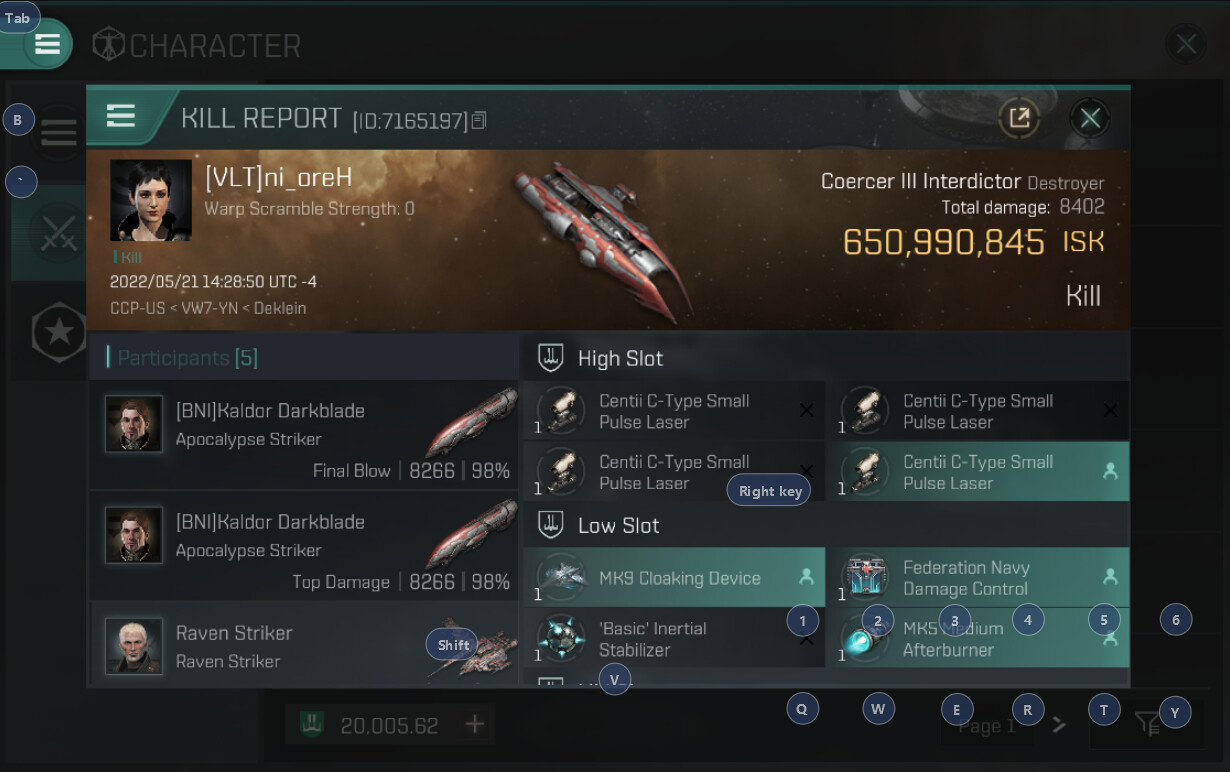Select the crossed swords combat sidebar icon

coord(58,233)
